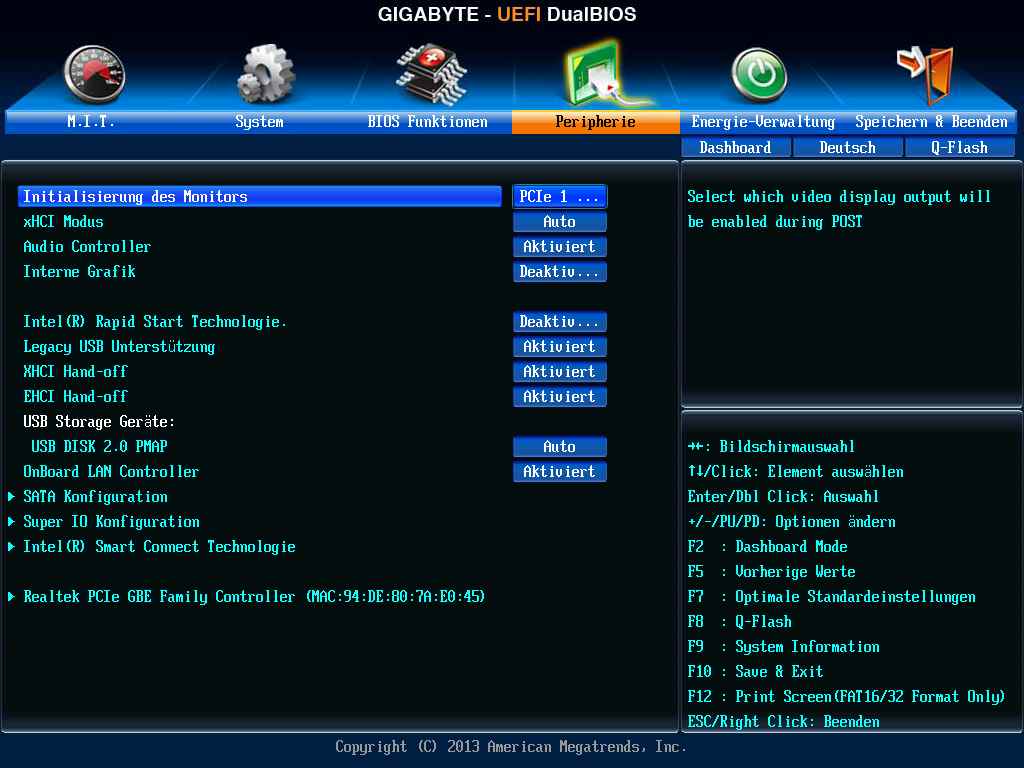Click the System gears icon

(x=265, y=74)
